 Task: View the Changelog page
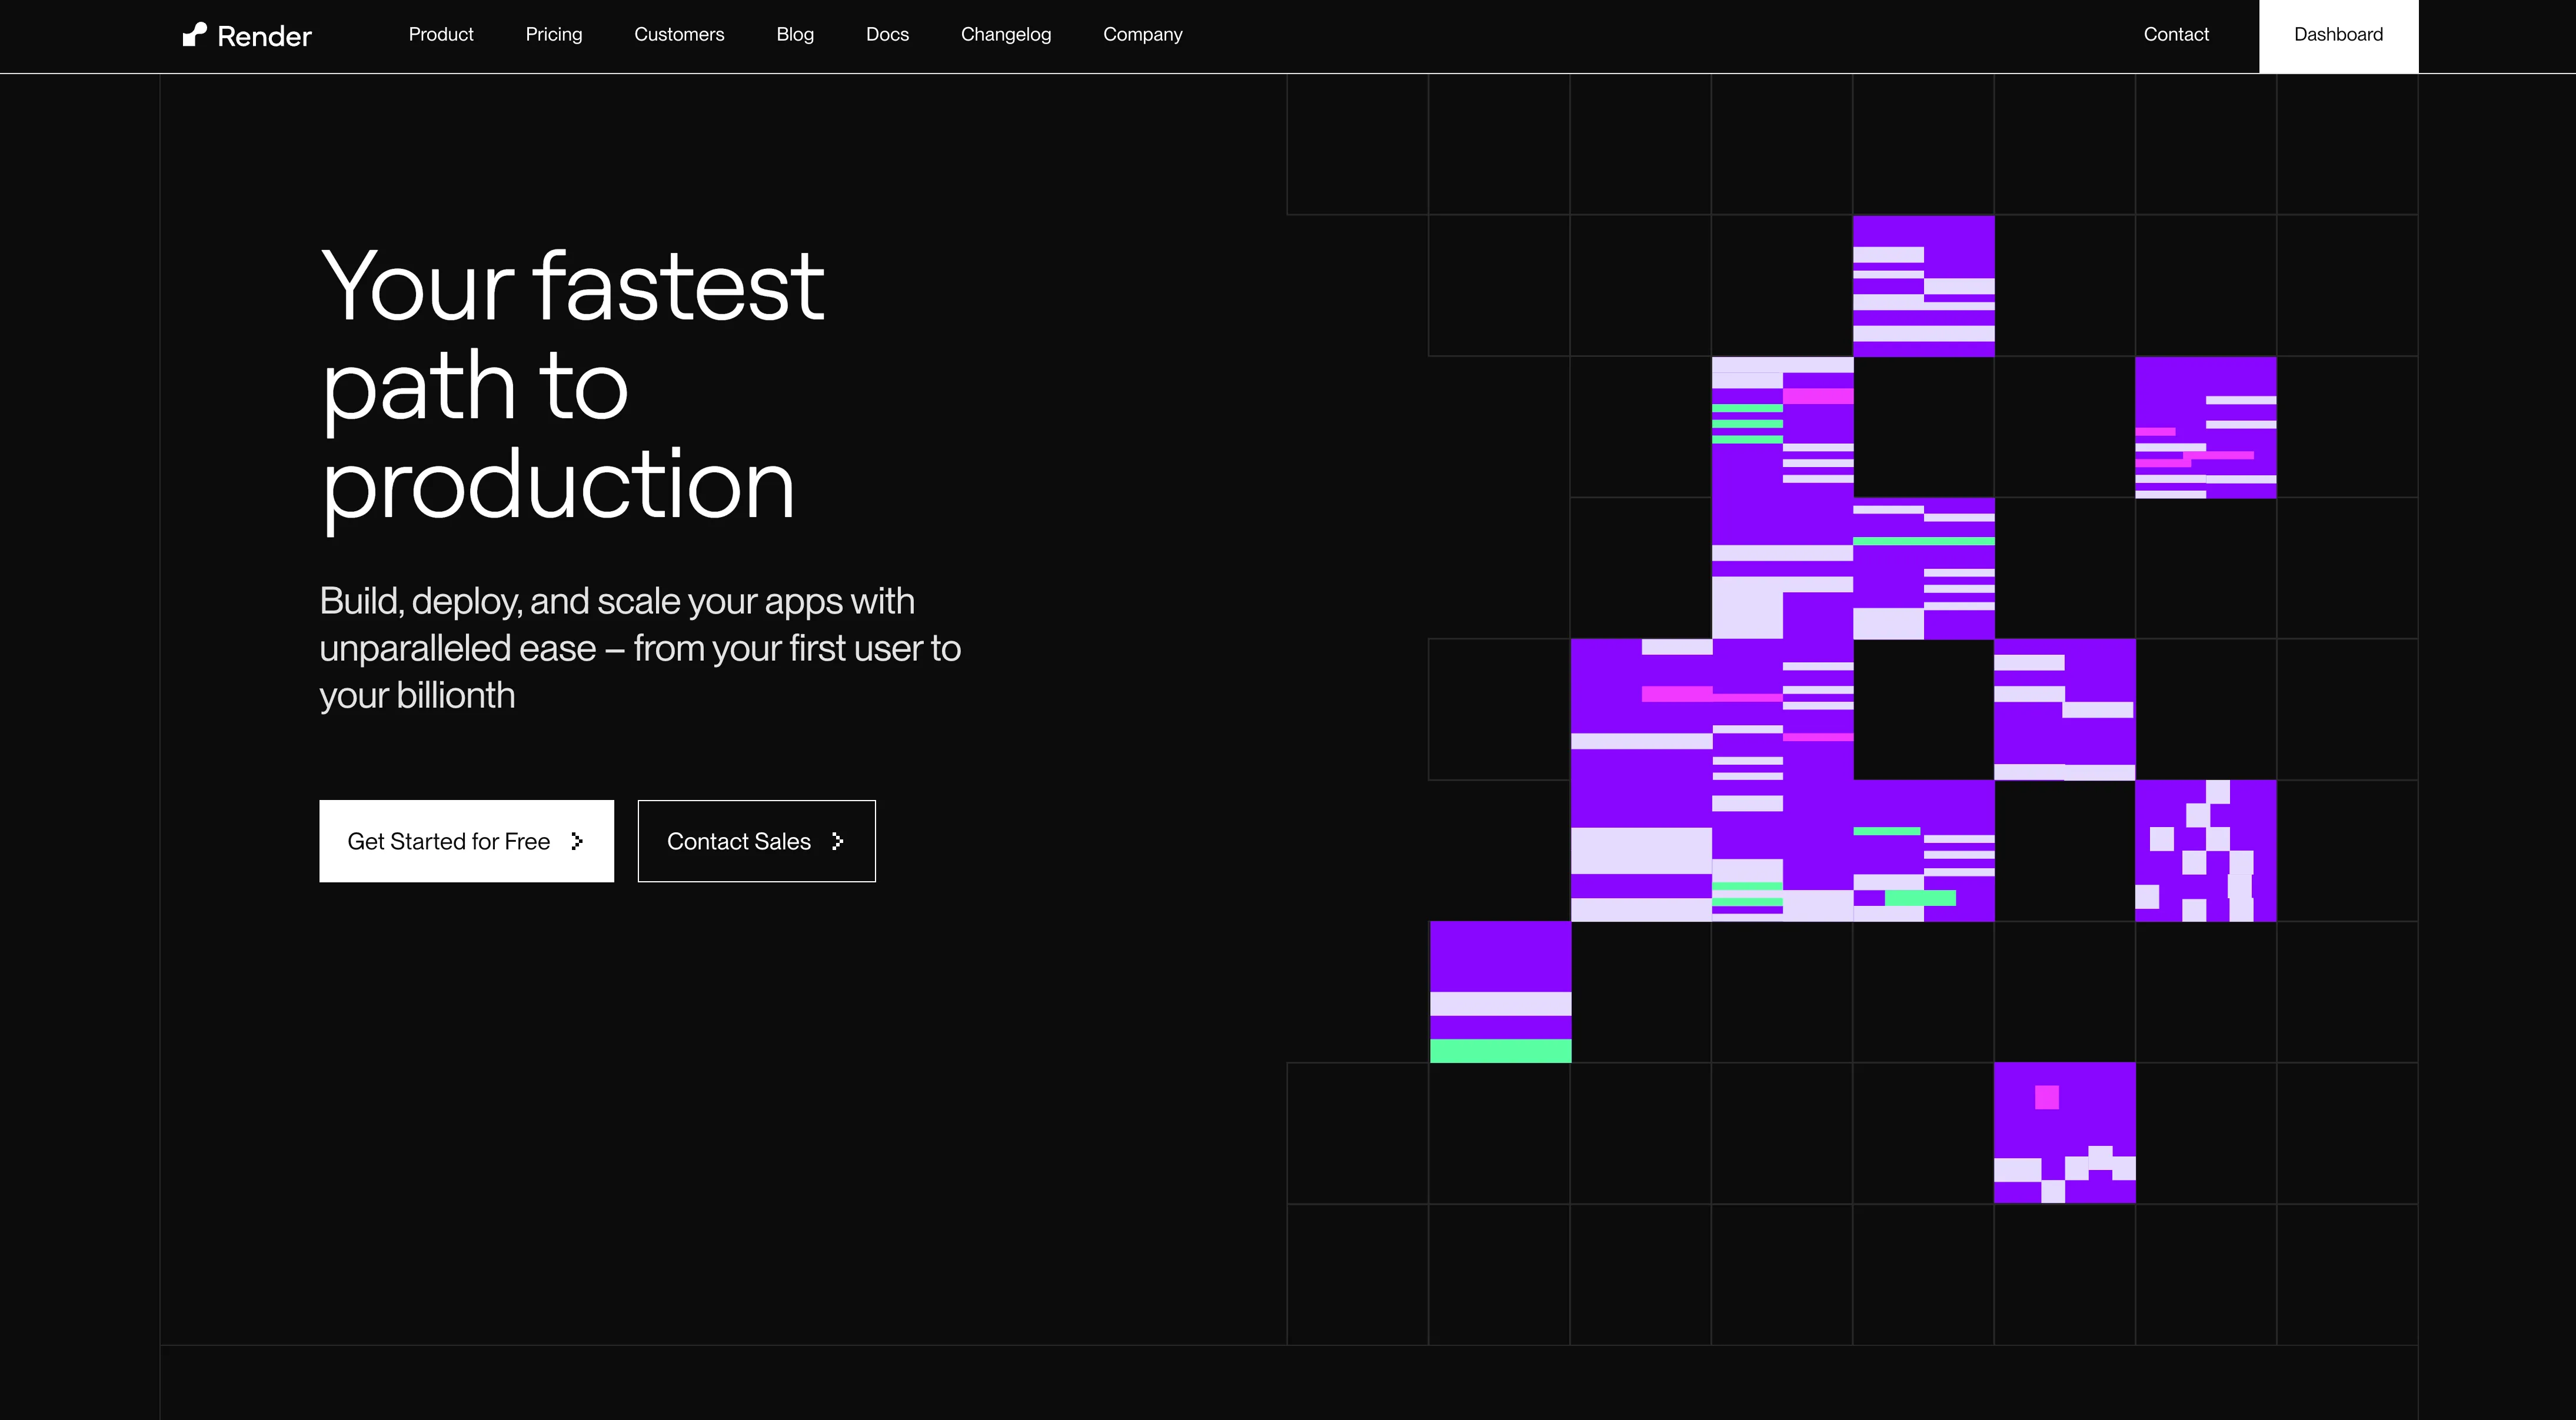(1005, 35)
